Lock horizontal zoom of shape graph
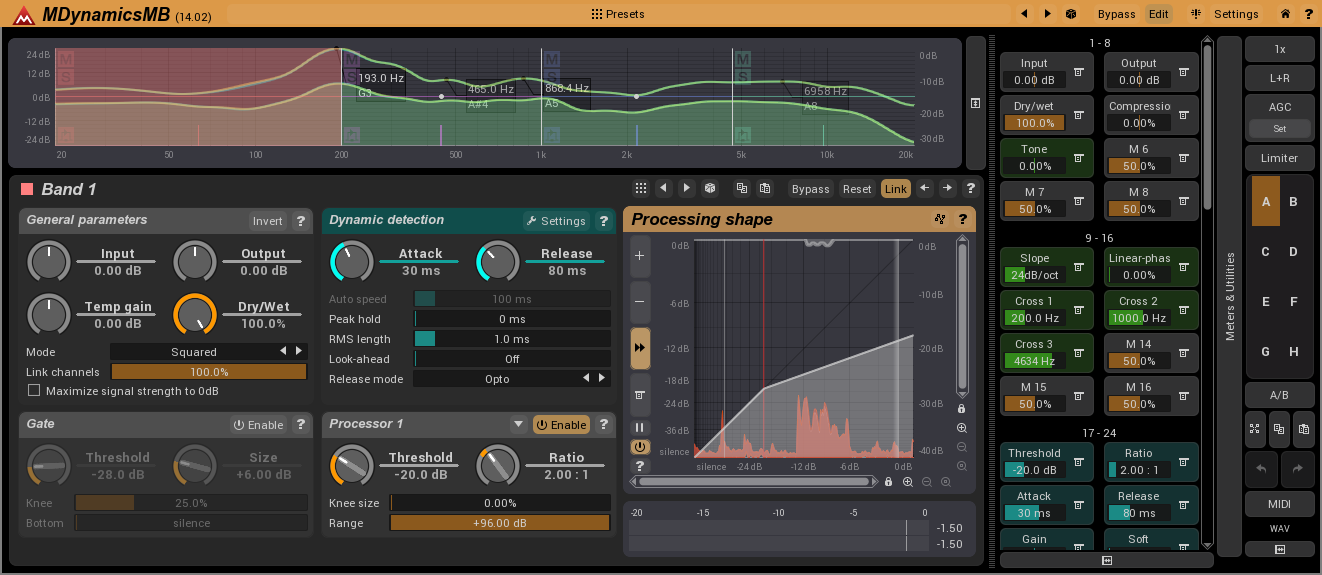This screenshot has width=1322, height=575. [x=888, y=482]
